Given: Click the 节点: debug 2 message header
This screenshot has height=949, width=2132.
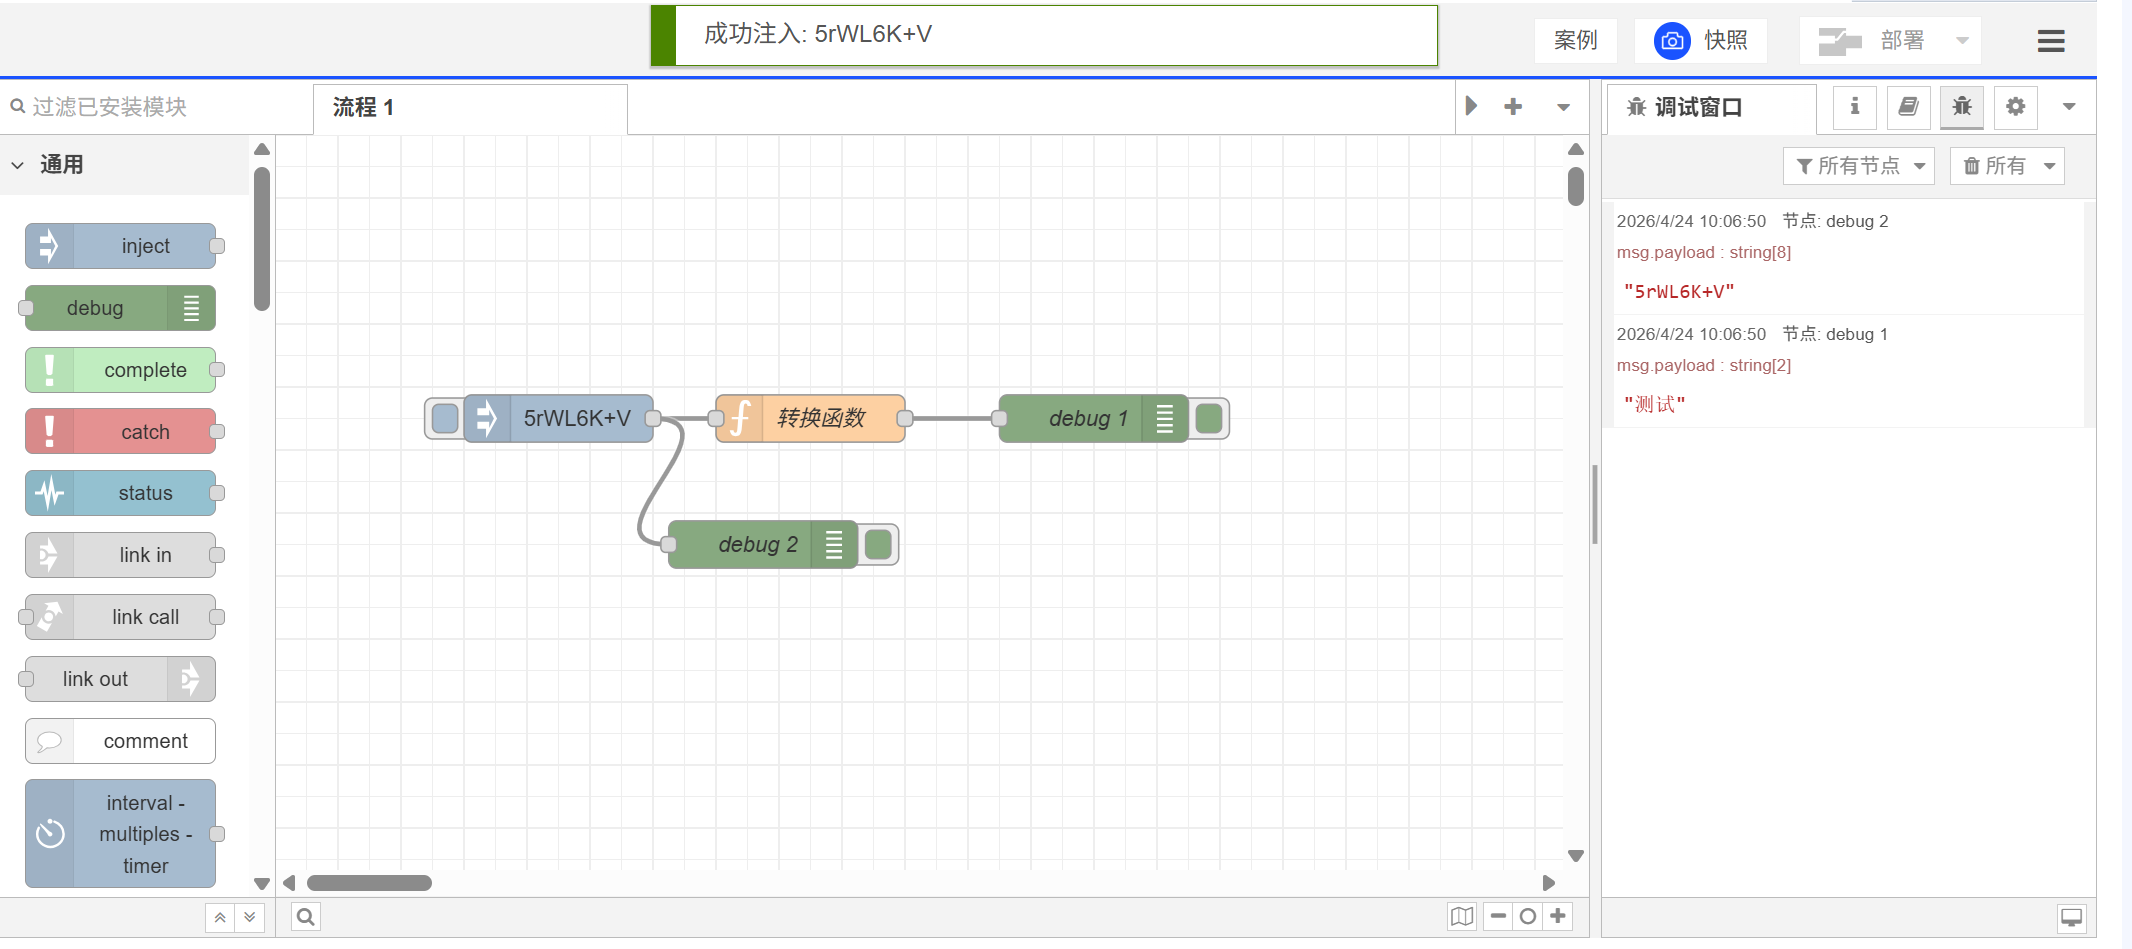Looking at the screenshot, I should 1835,221.
